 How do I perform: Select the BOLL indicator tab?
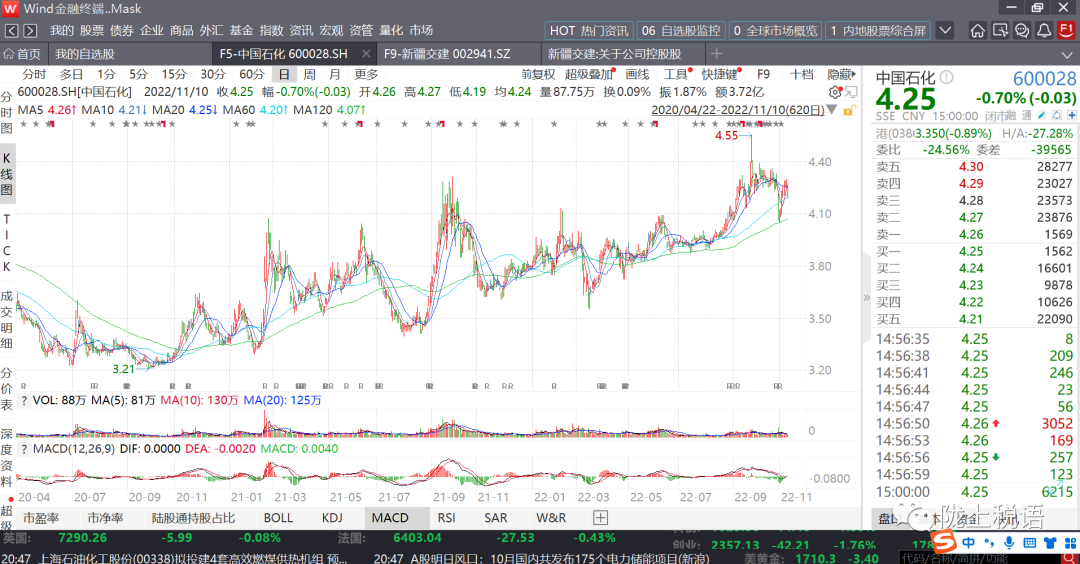pos(278,518)
